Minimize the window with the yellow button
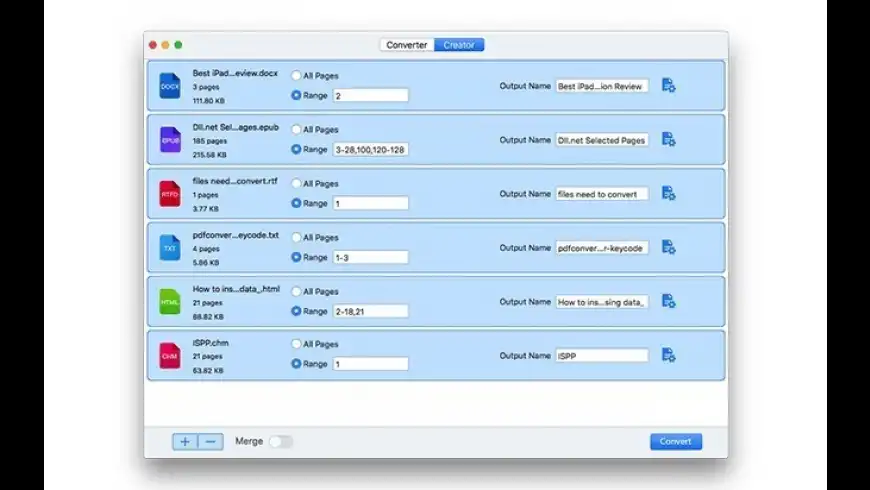The image size is (870, 490). (165, 45)
